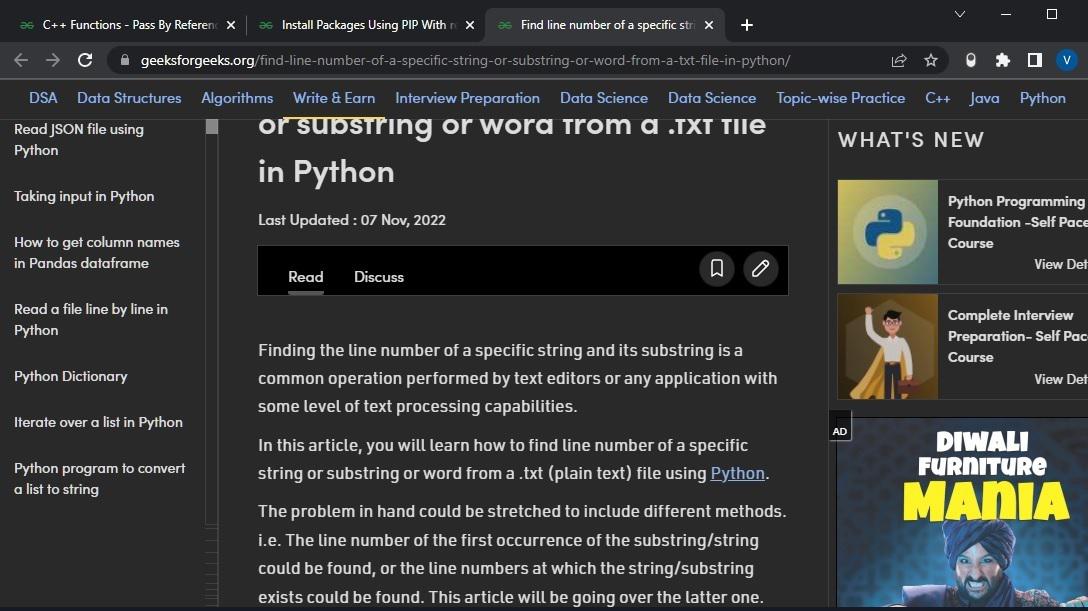Image resolution: width=1088 pixels, height=611 pixels.
Task: Open the Read tab of the article
Action: (x=306, y=277)
